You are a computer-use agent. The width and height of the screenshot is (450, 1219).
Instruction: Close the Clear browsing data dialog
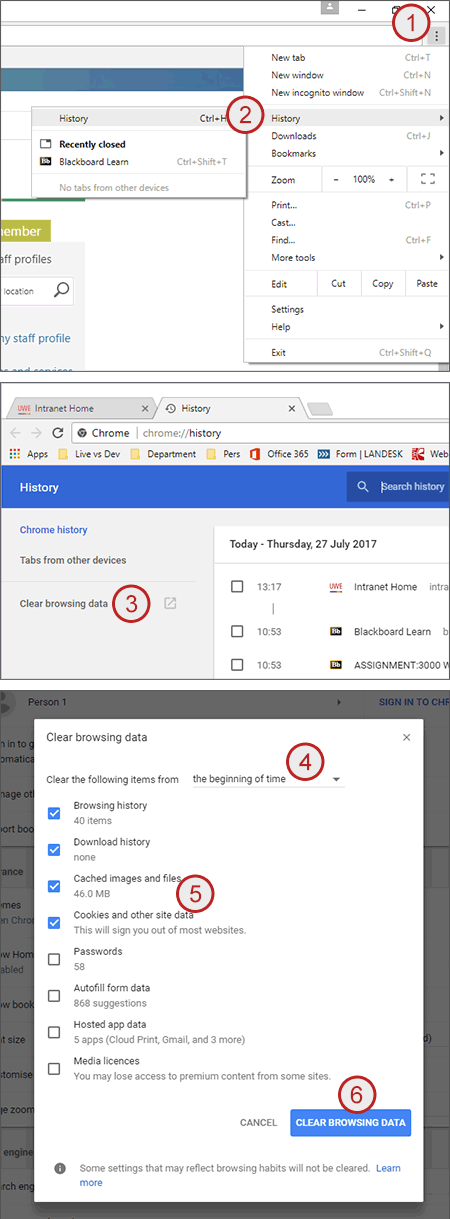pyautogui.click(x=406, y=737)
